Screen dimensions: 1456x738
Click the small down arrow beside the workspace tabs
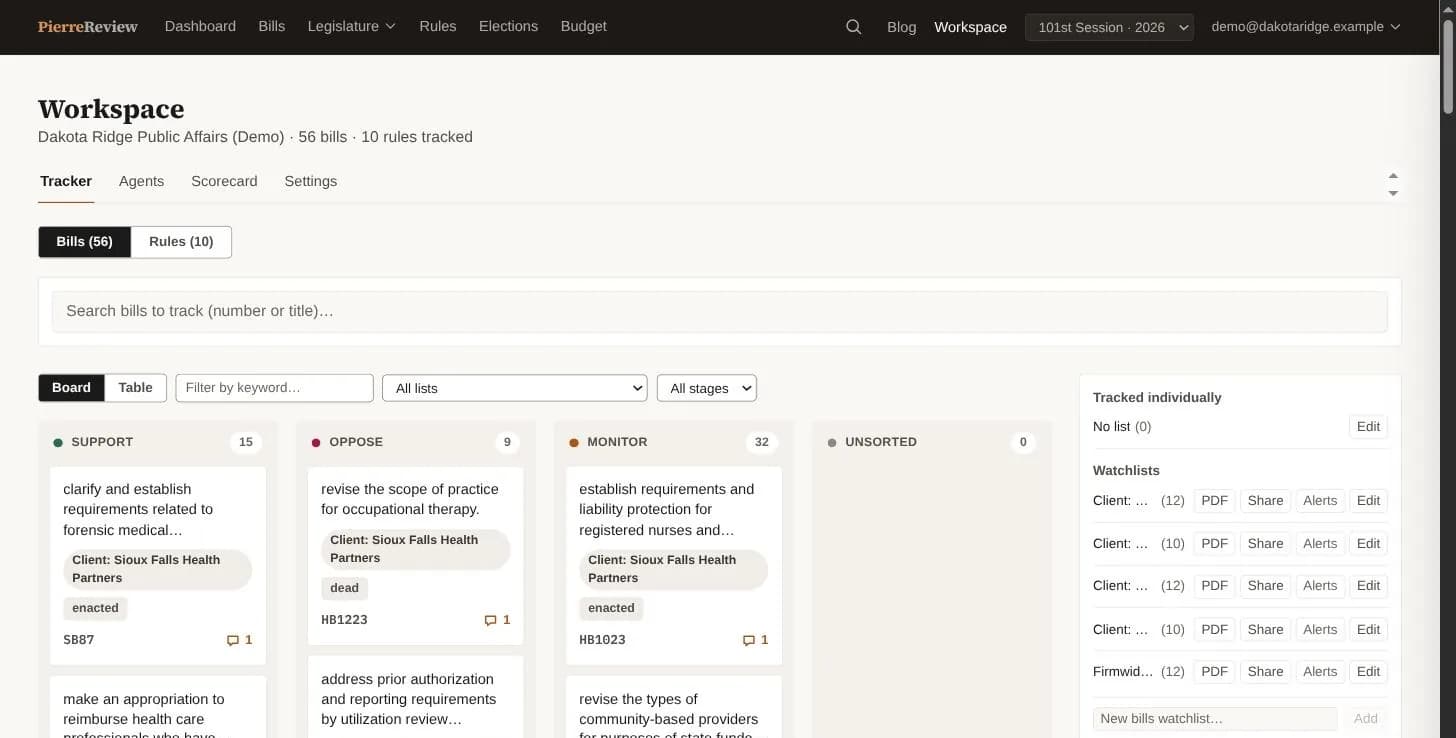(x=1393, y=193)
